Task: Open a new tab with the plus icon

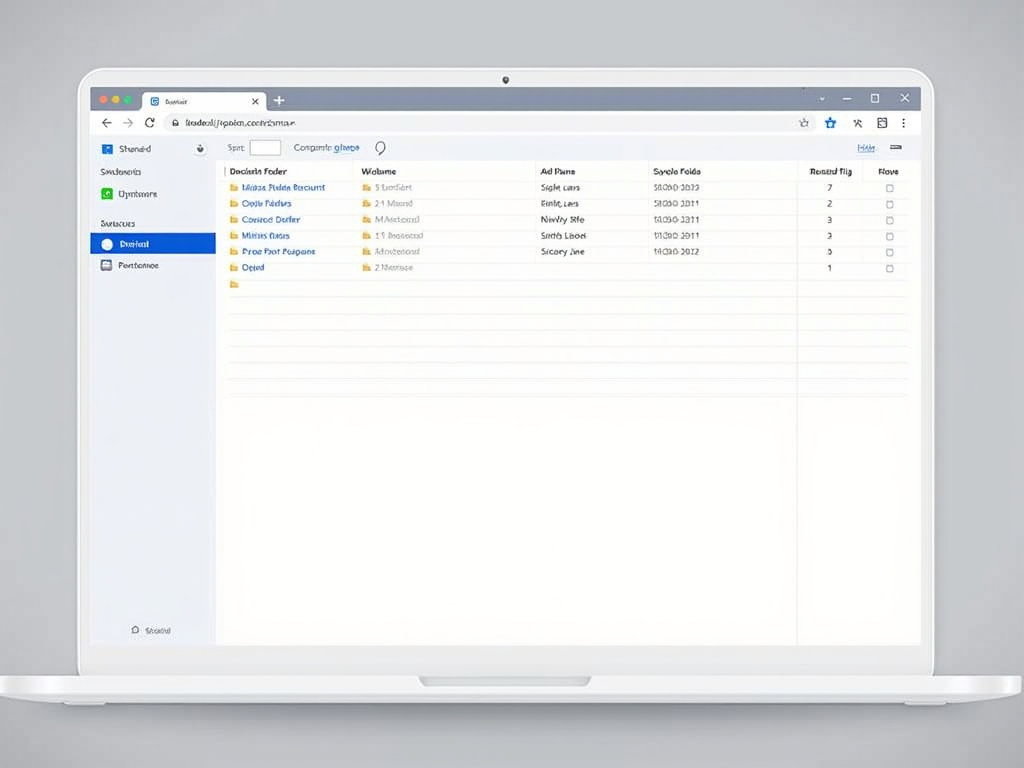Action: click(279, 101)
